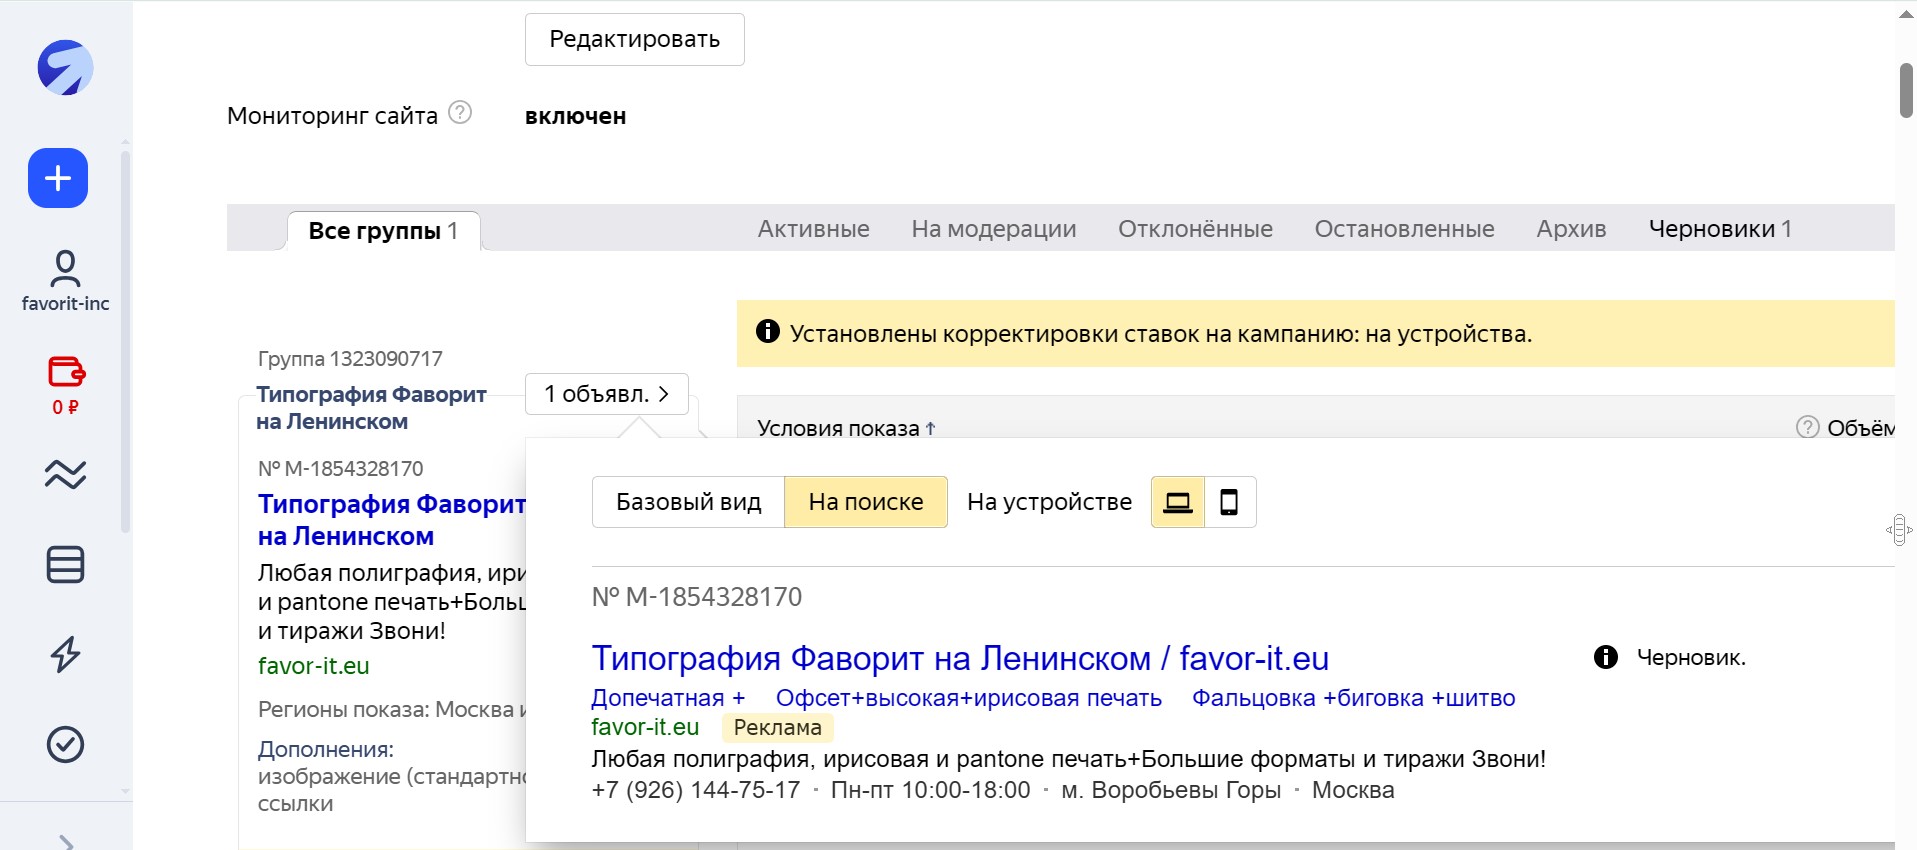The width and height of the screenshot is (1917, 850).
Task: Sort by Условия показа column header
Action: [846, 428]
